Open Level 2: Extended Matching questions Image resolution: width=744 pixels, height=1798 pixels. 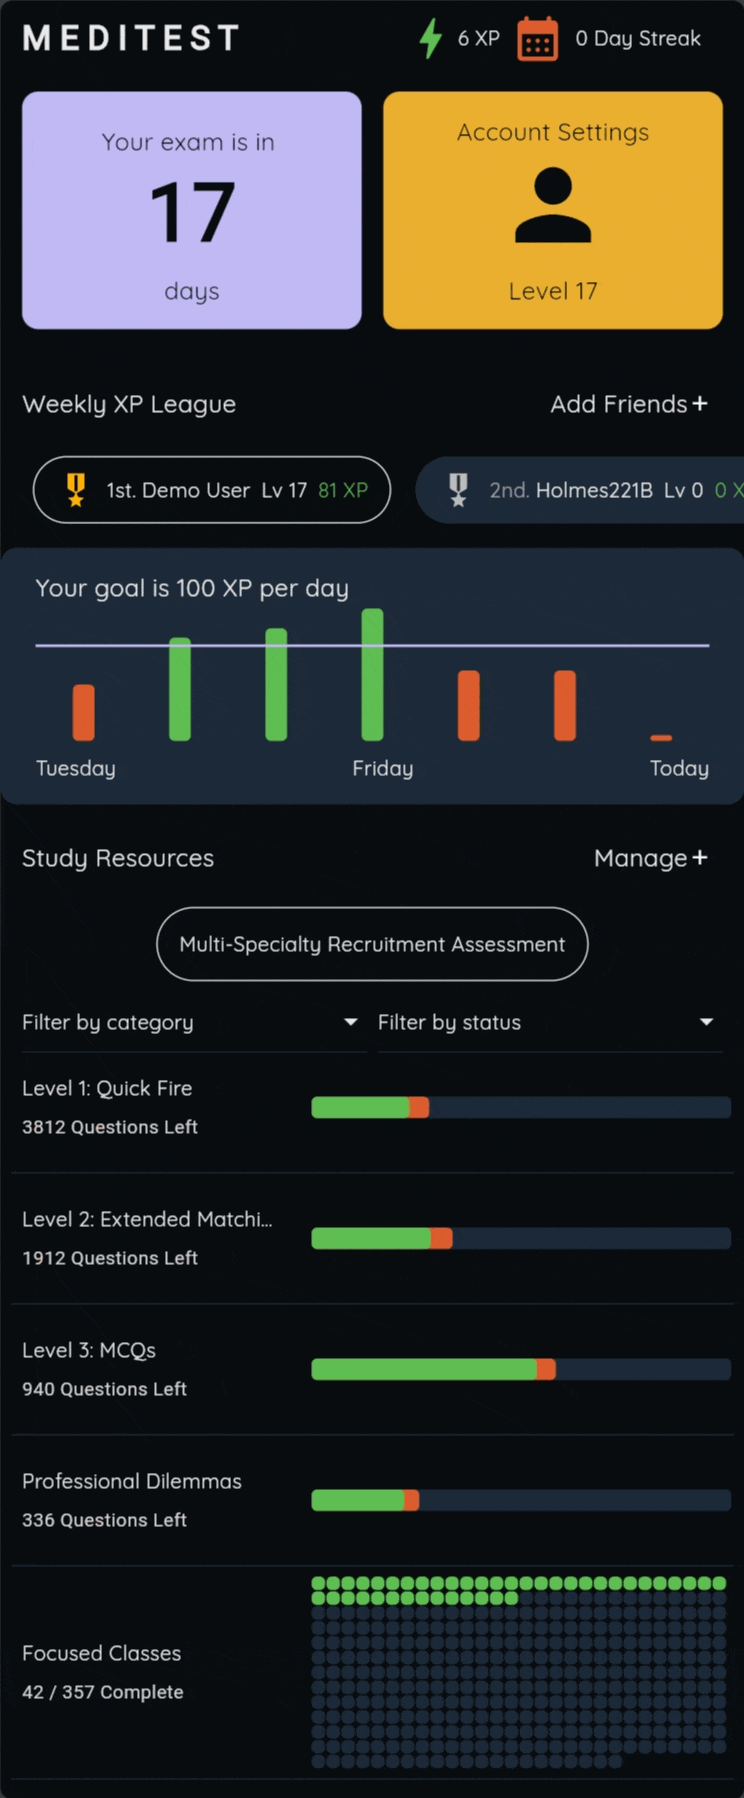pyautogui.click(x=147, y=1219)
